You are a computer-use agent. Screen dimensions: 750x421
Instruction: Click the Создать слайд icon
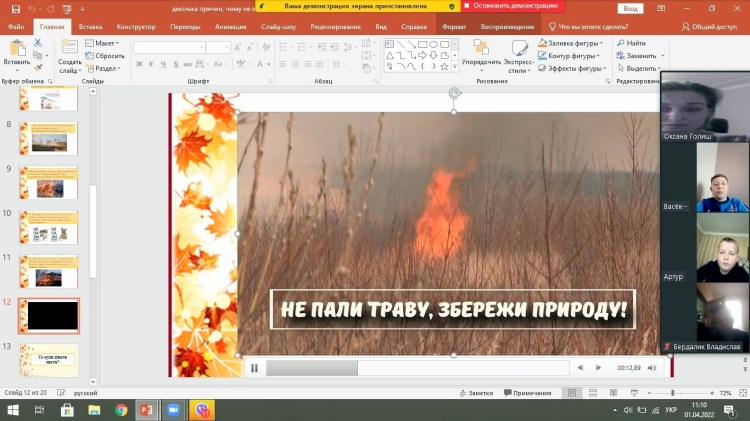tap(69, 47)
